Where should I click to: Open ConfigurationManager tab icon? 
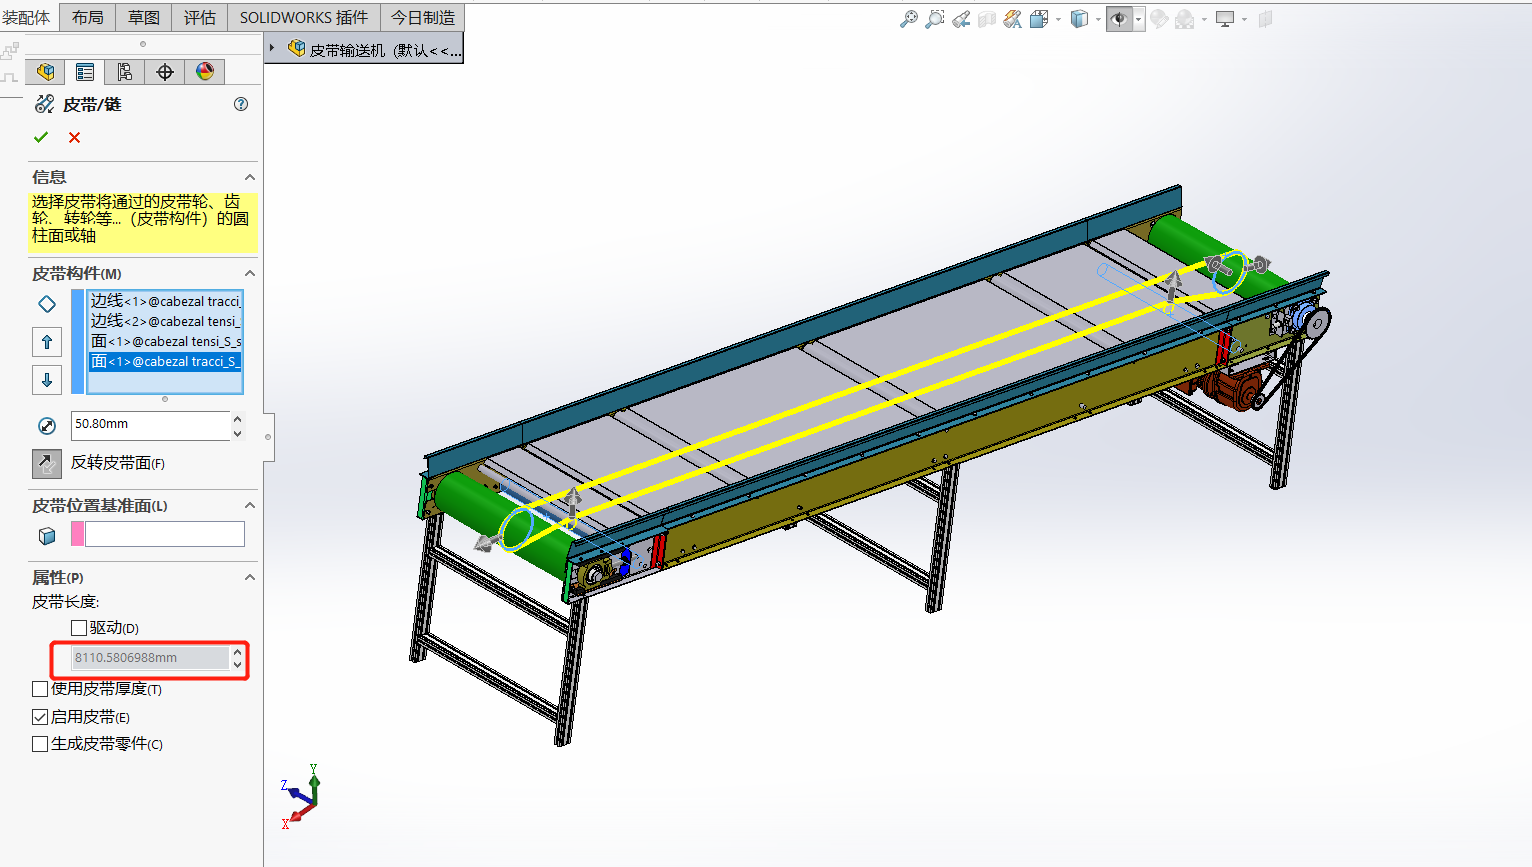click(x=125, y=72)
